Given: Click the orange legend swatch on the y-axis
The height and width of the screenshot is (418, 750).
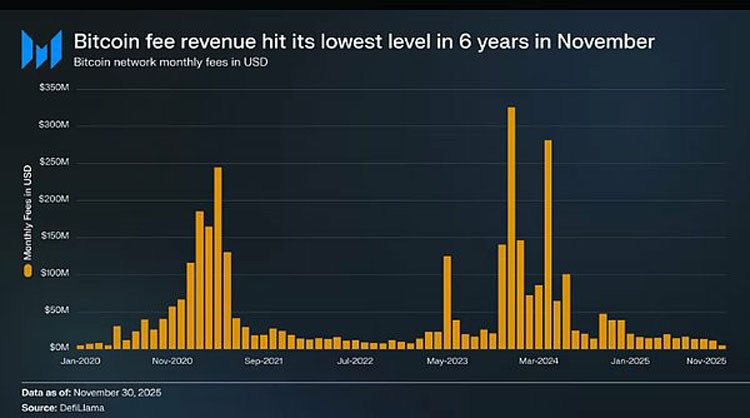Looking at the screenshot, I should [28, 269].
